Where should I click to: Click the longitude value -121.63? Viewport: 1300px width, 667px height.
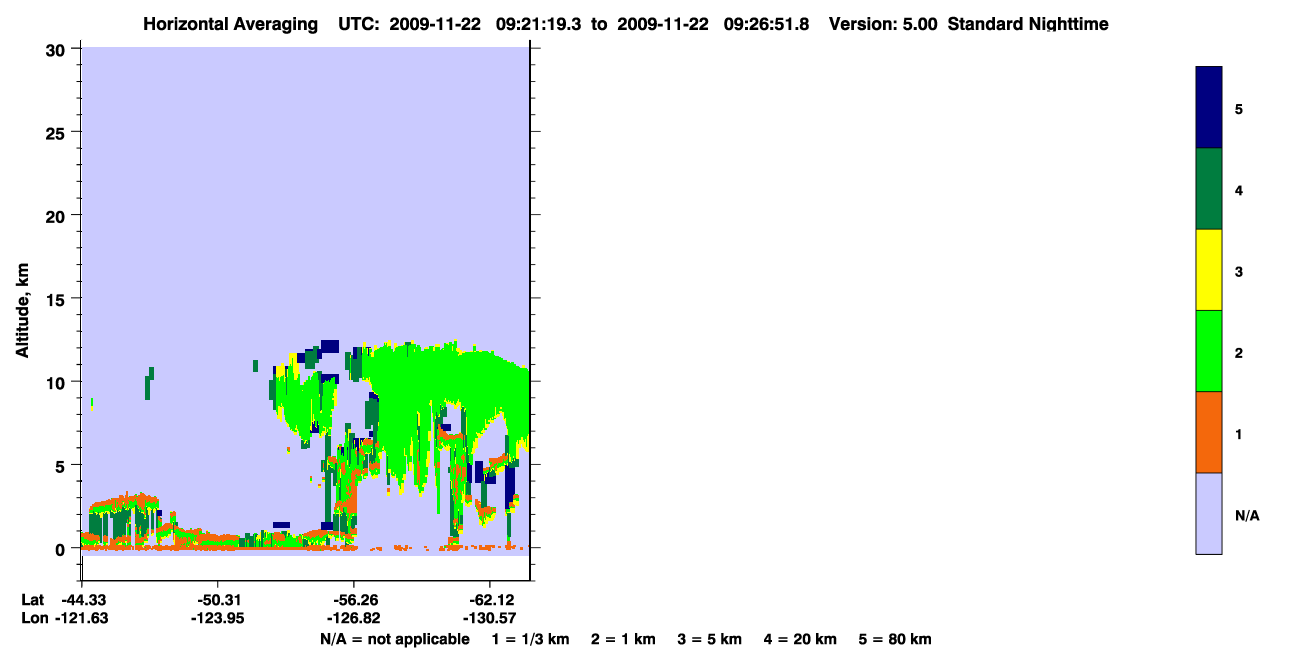click(82, 618)
